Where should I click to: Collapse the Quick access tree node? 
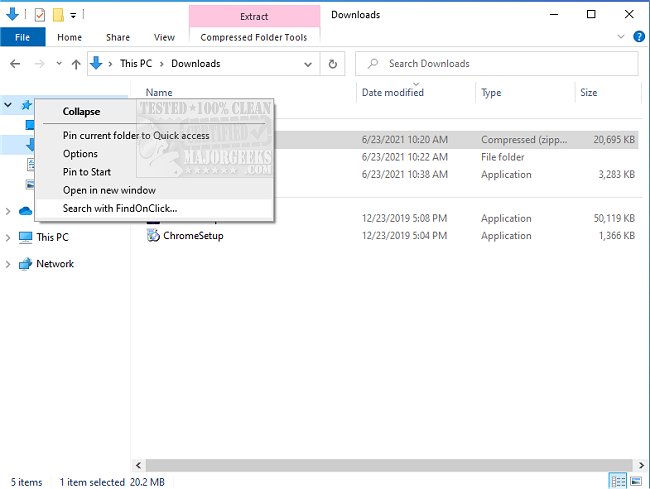(8, 105)
